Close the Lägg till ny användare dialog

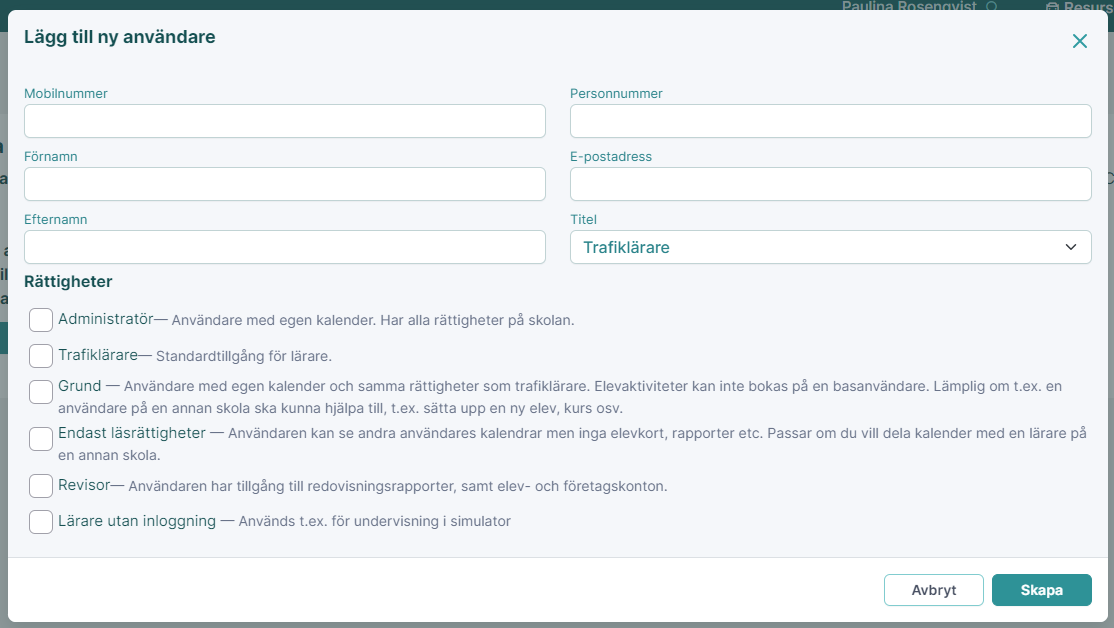tap(1079, 41)
